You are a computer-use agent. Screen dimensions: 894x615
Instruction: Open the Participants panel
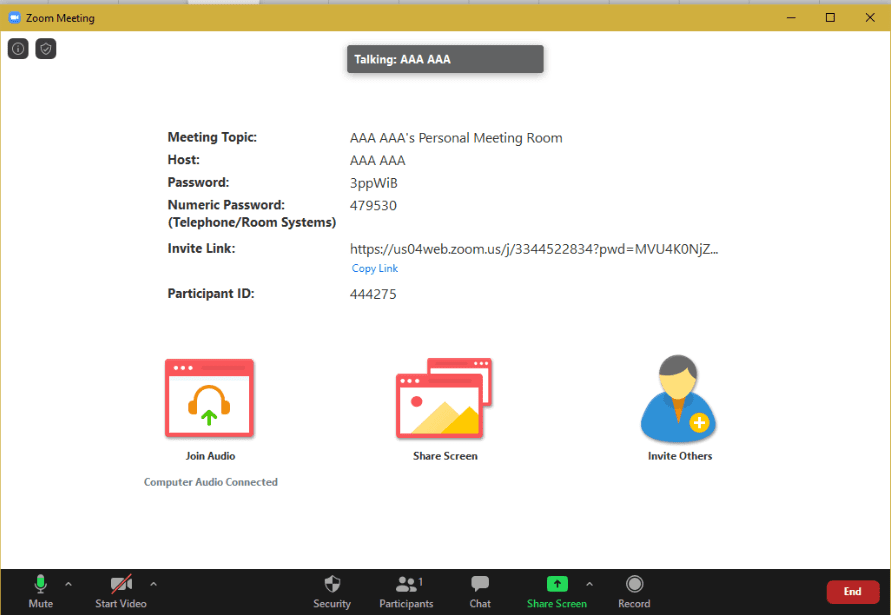coord(406,590)
